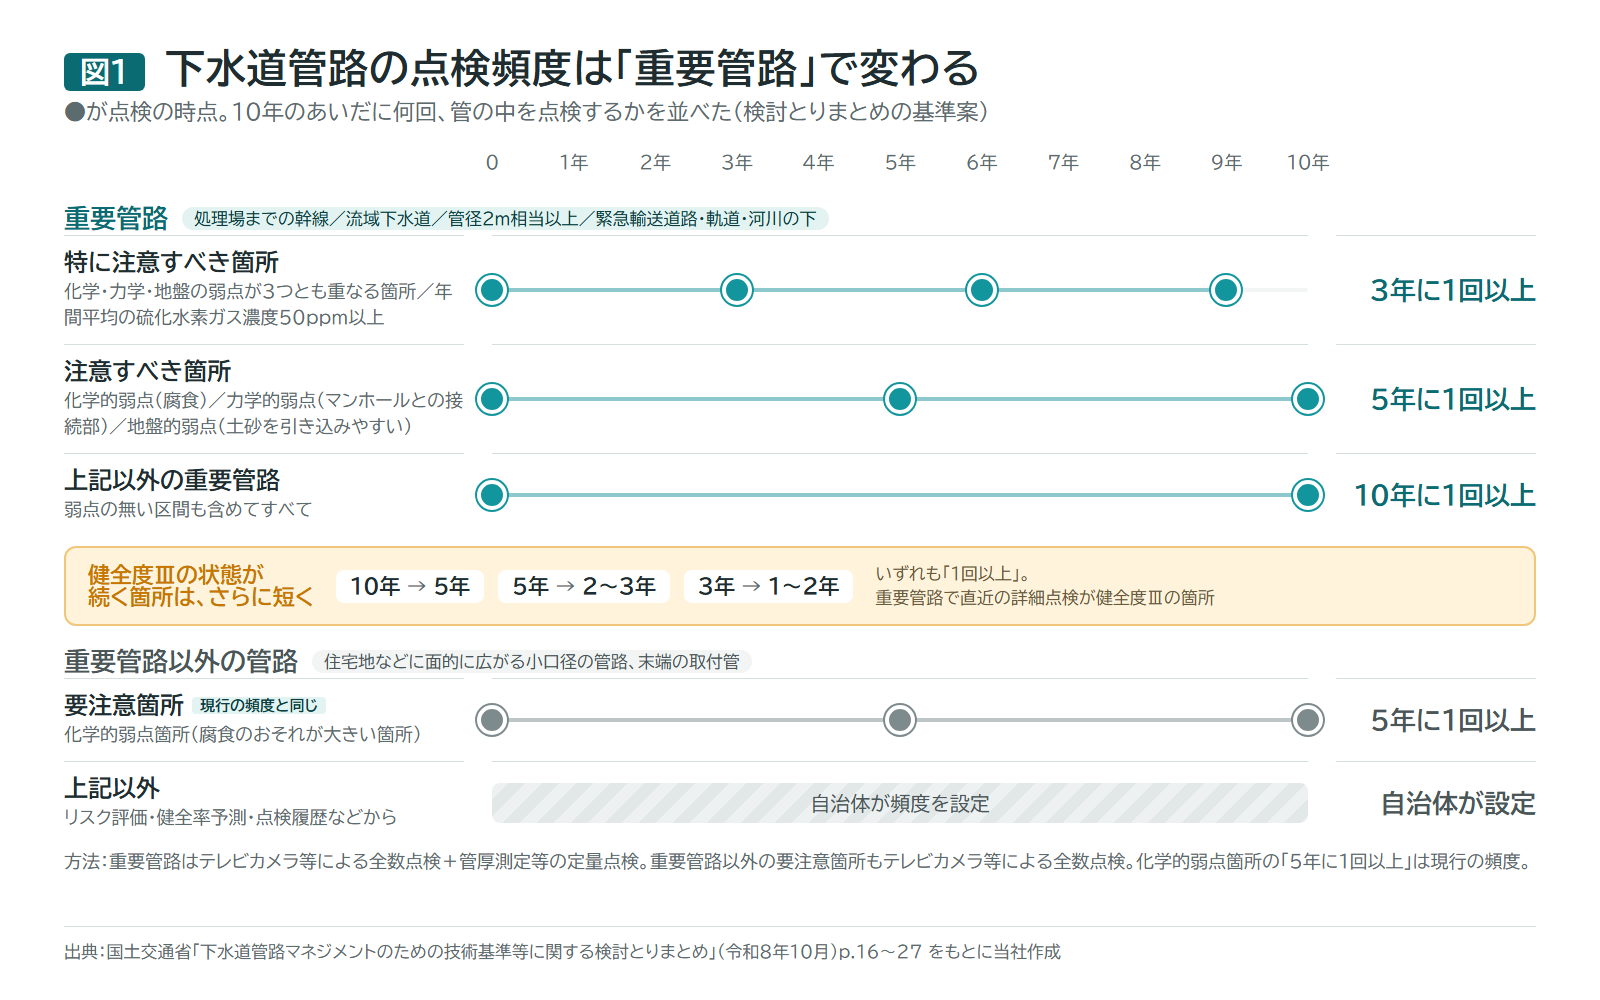Click the いずれも「1回以上」 note text
This screenshot has width=1600, height=1000.
point(1045,586)
